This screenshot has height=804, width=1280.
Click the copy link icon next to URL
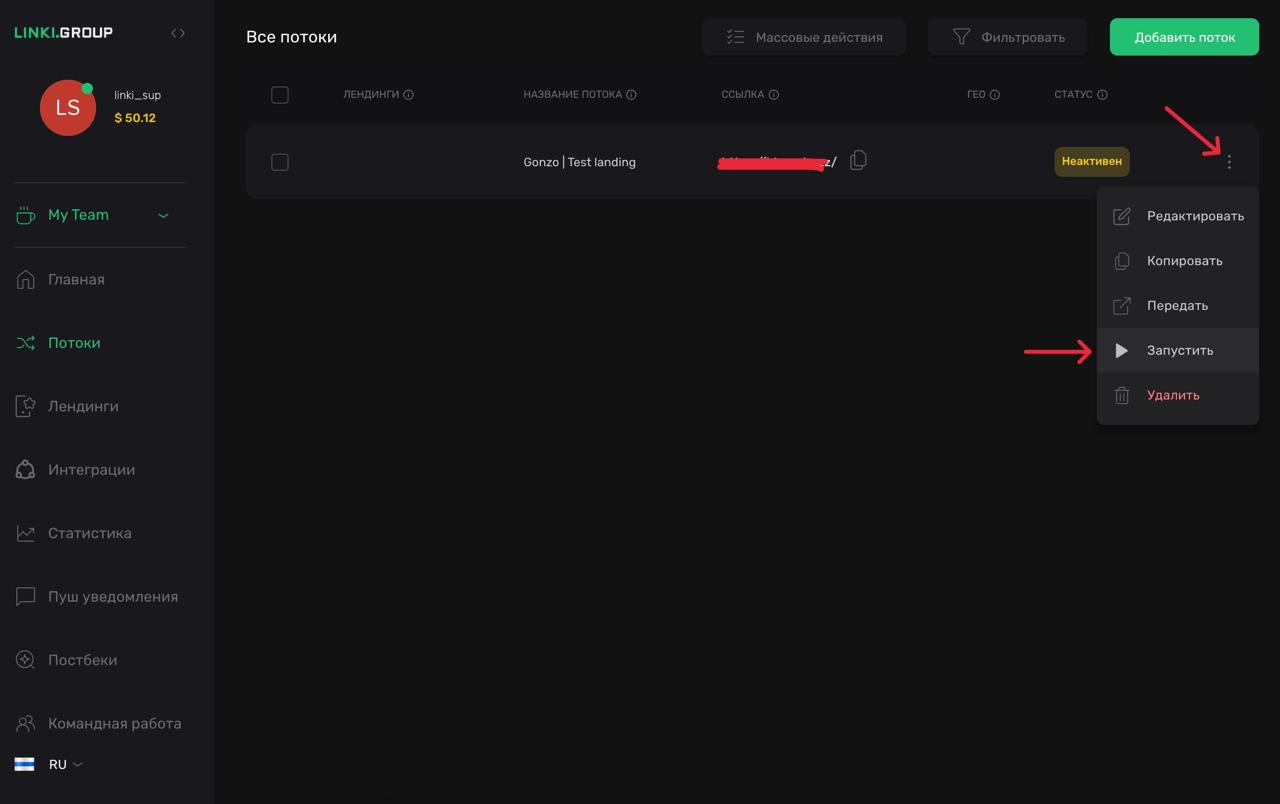point(858,161)
